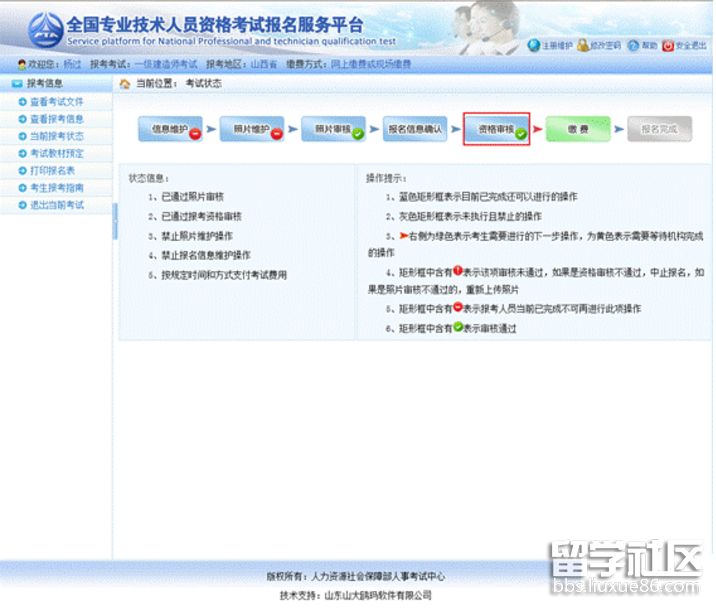Click the 信息维护 step box
716x608 pixels.
coord(170,129)
